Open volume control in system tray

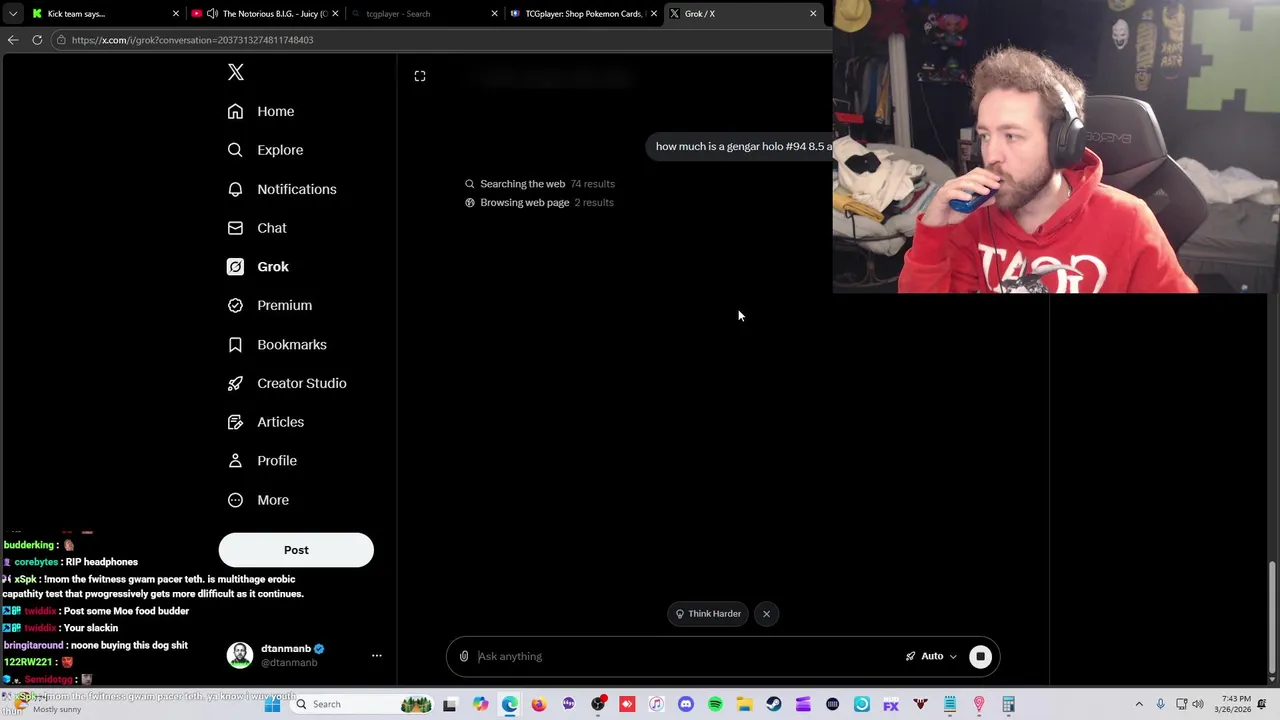[x=1198, y=704]
